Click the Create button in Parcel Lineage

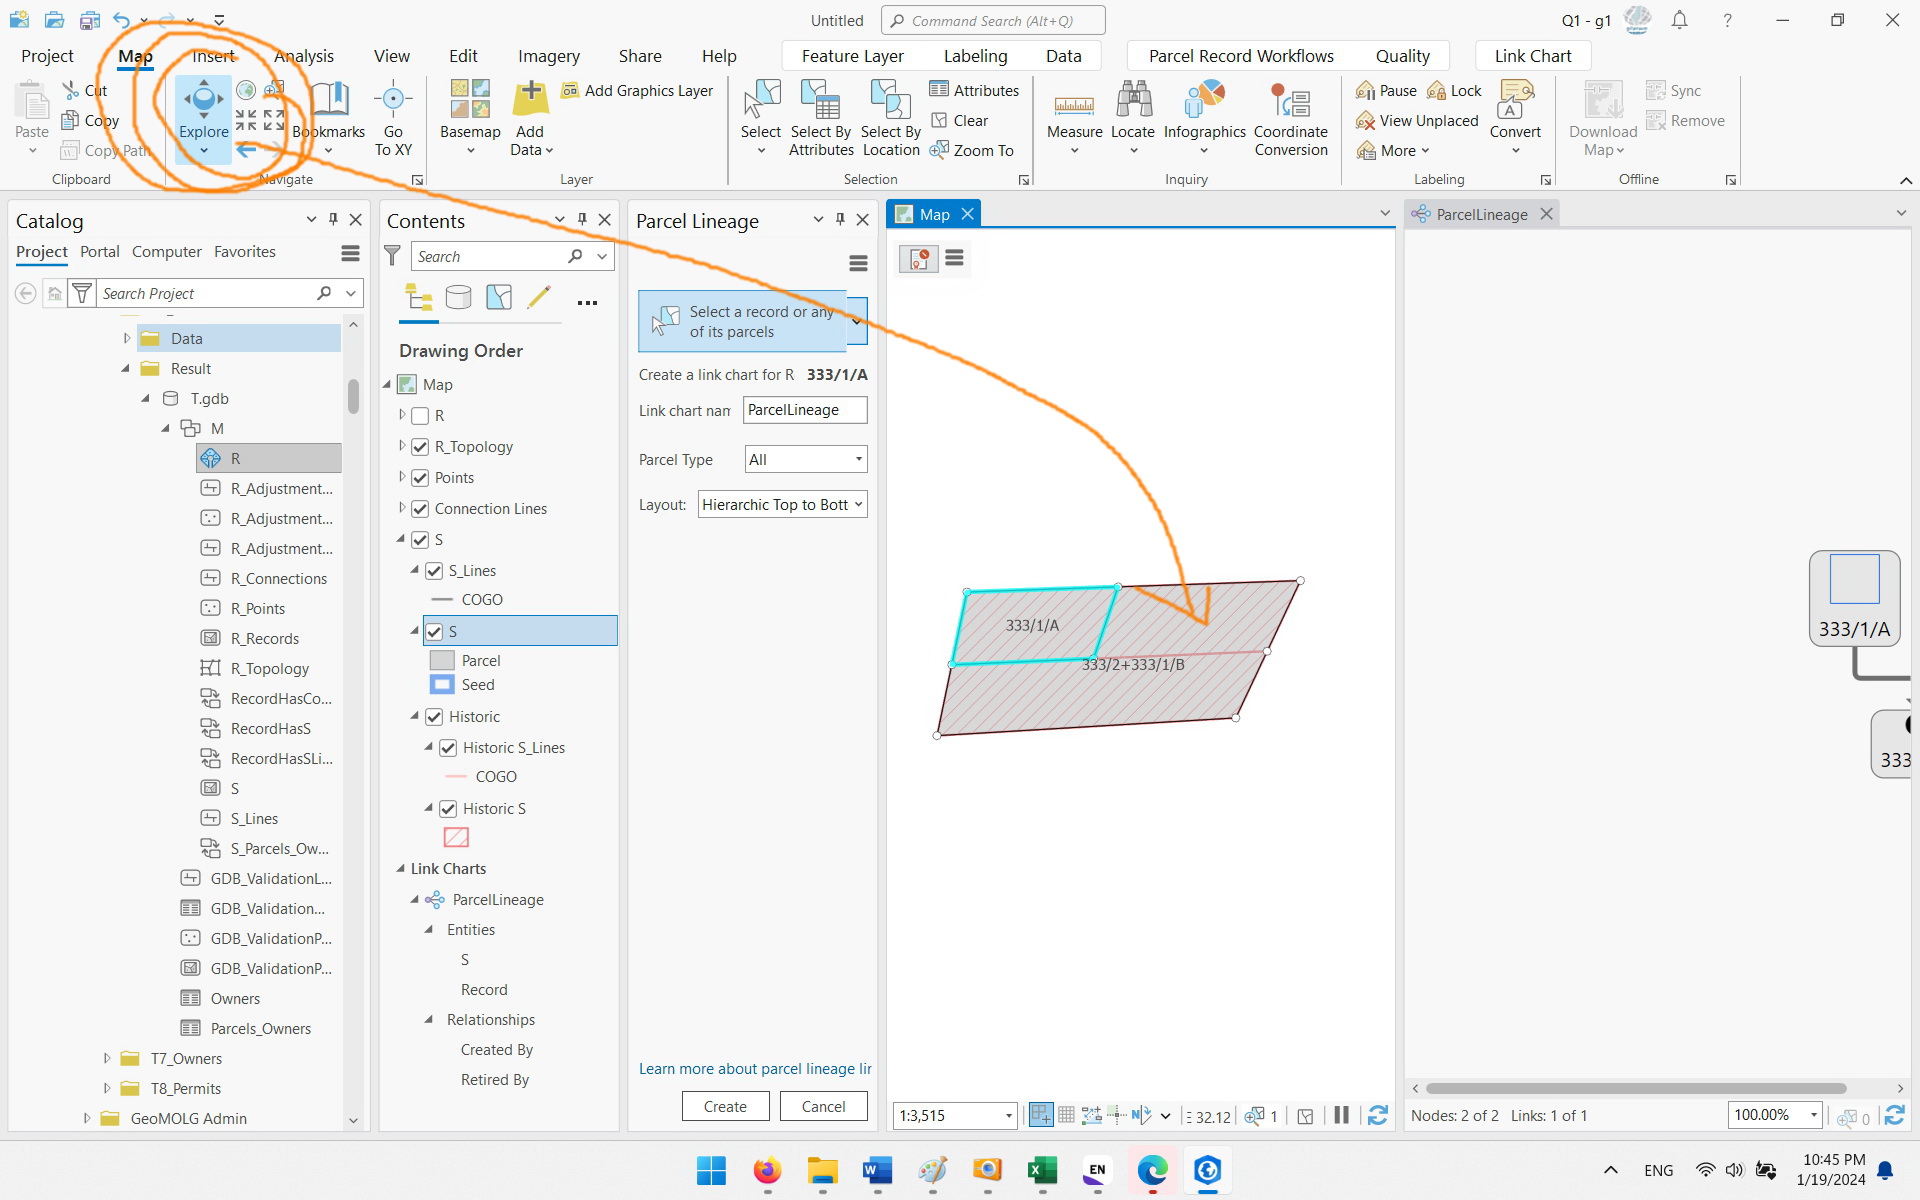(724, 1106)
